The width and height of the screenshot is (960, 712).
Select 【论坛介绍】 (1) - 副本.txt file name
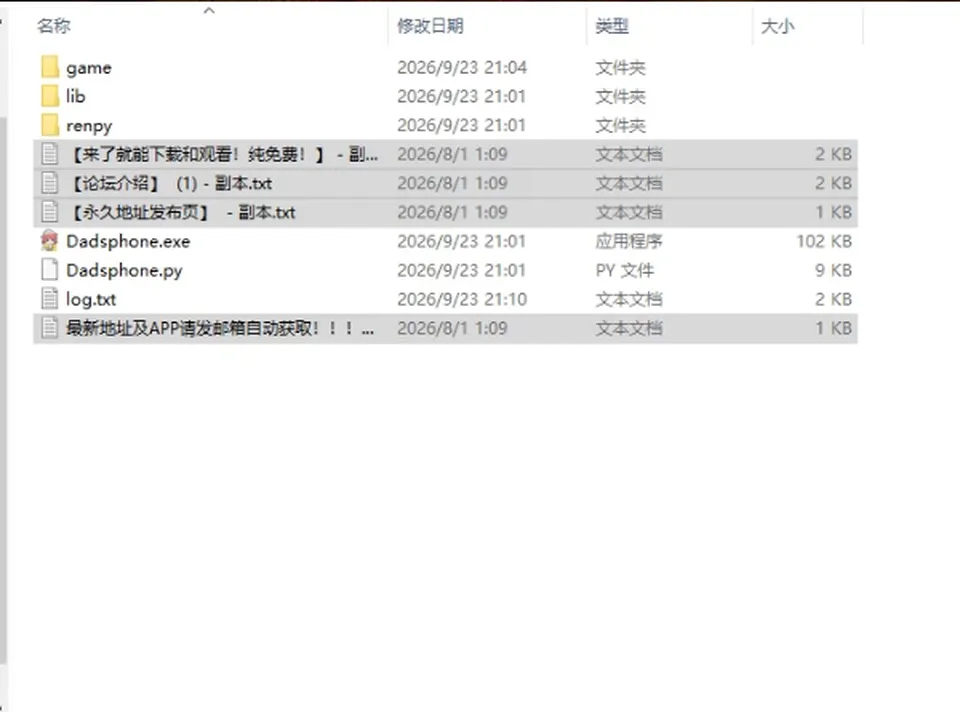(x=171, y=183)
